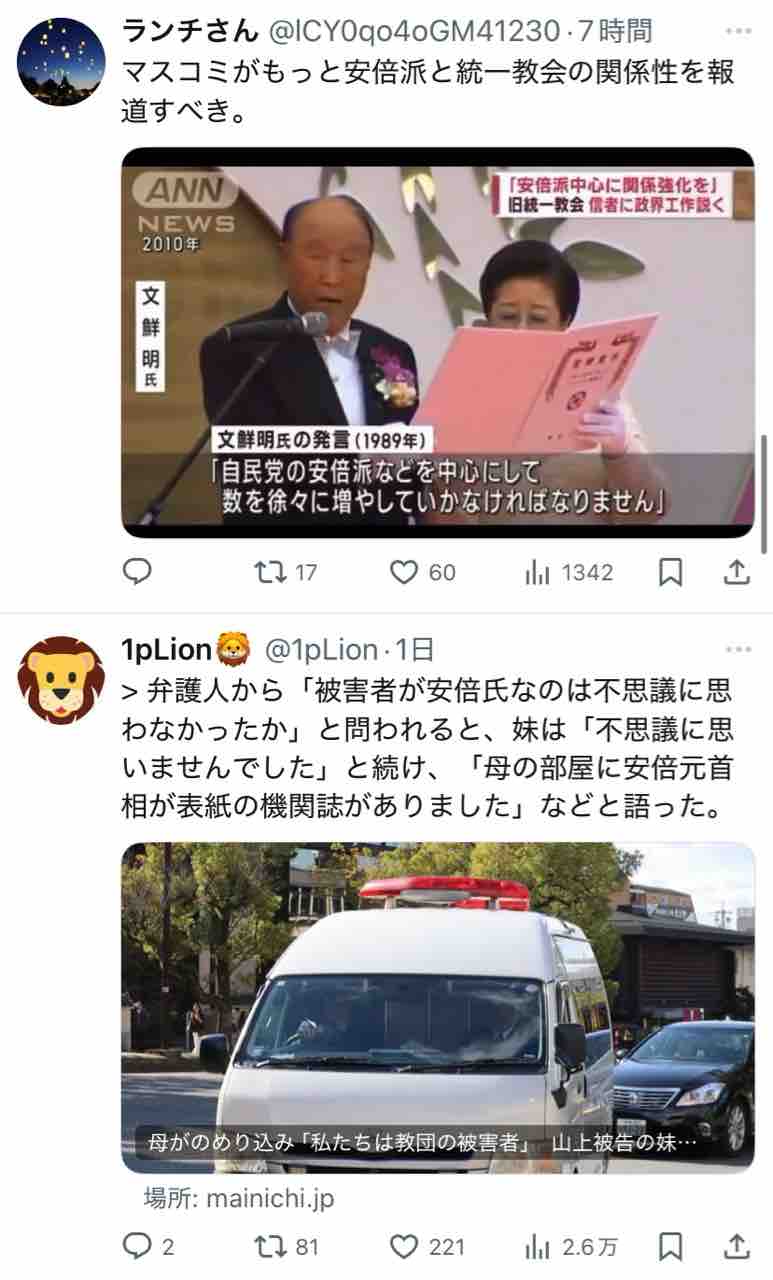This screenshot has height=1280, width=773.
Task: Retweet 1pLion's post with 81 retweets
Action: click(286, 1246)
